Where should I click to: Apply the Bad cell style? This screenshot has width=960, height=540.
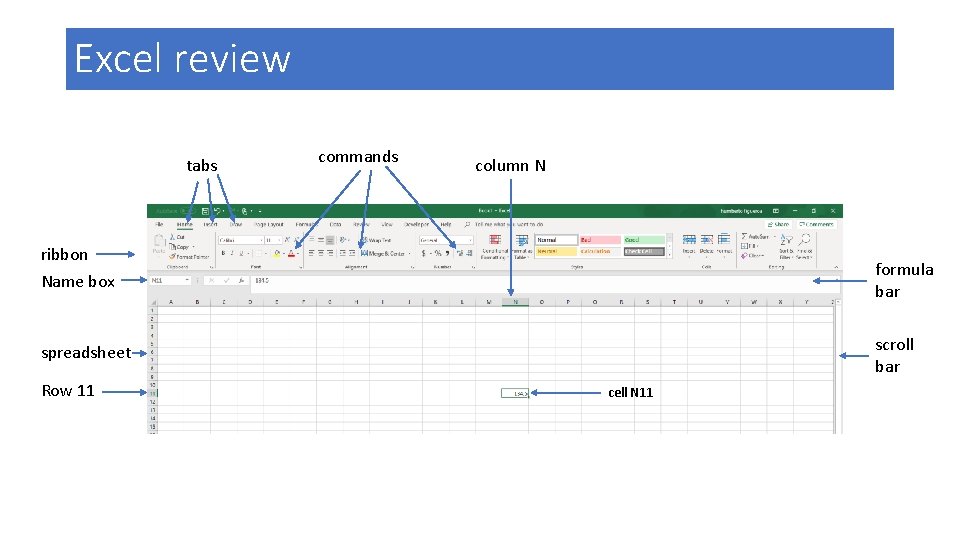[600, 240]
